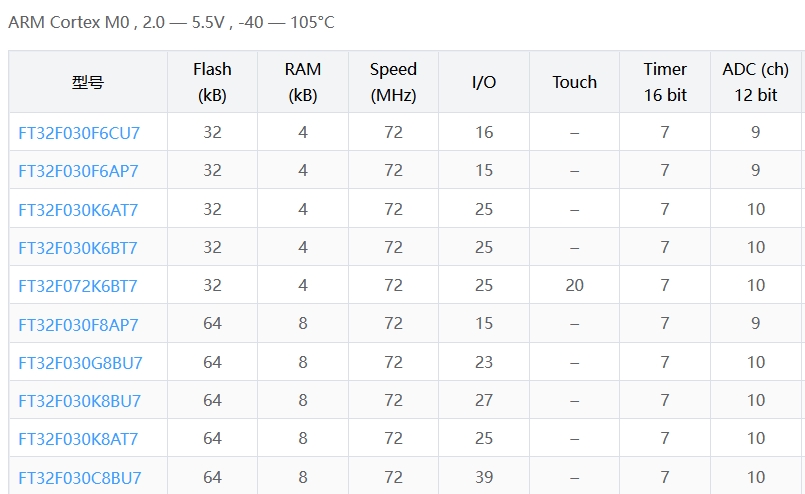The width and height of the screenshot is (805, 494).
Task: Select the RAM (kB) column header
Action: (303, 82)
